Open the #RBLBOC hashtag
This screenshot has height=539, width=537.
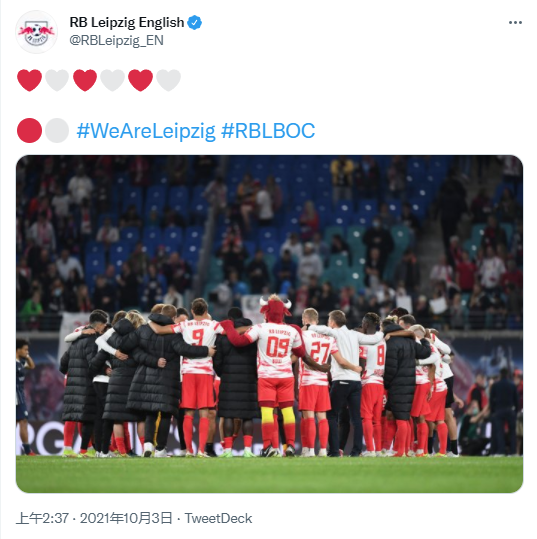coord(268,131)
